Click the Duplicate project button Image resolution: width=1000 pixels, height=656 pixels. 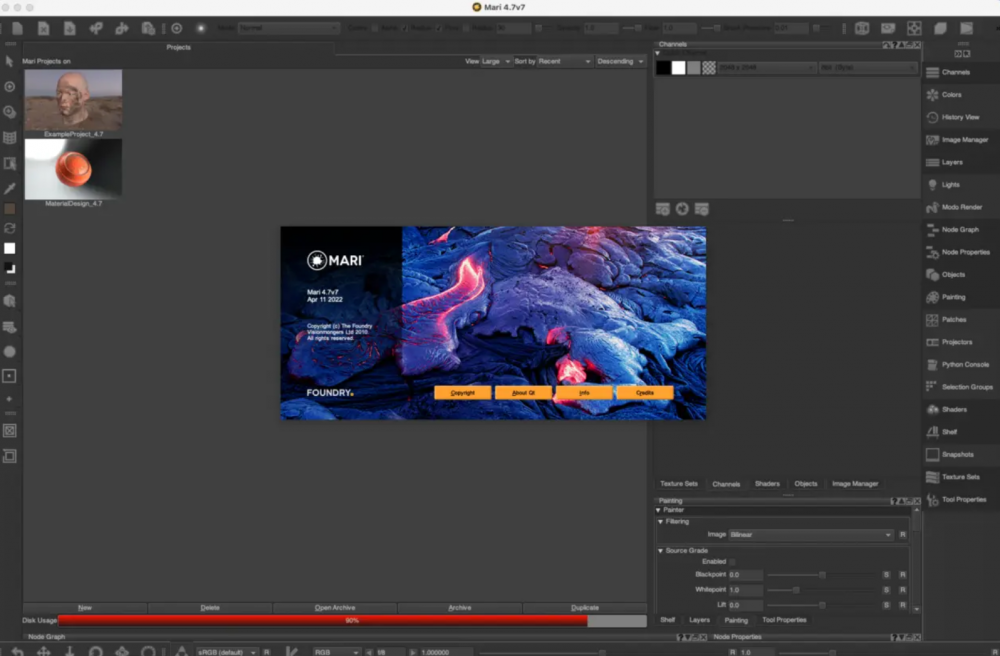[x=585, y=608]
